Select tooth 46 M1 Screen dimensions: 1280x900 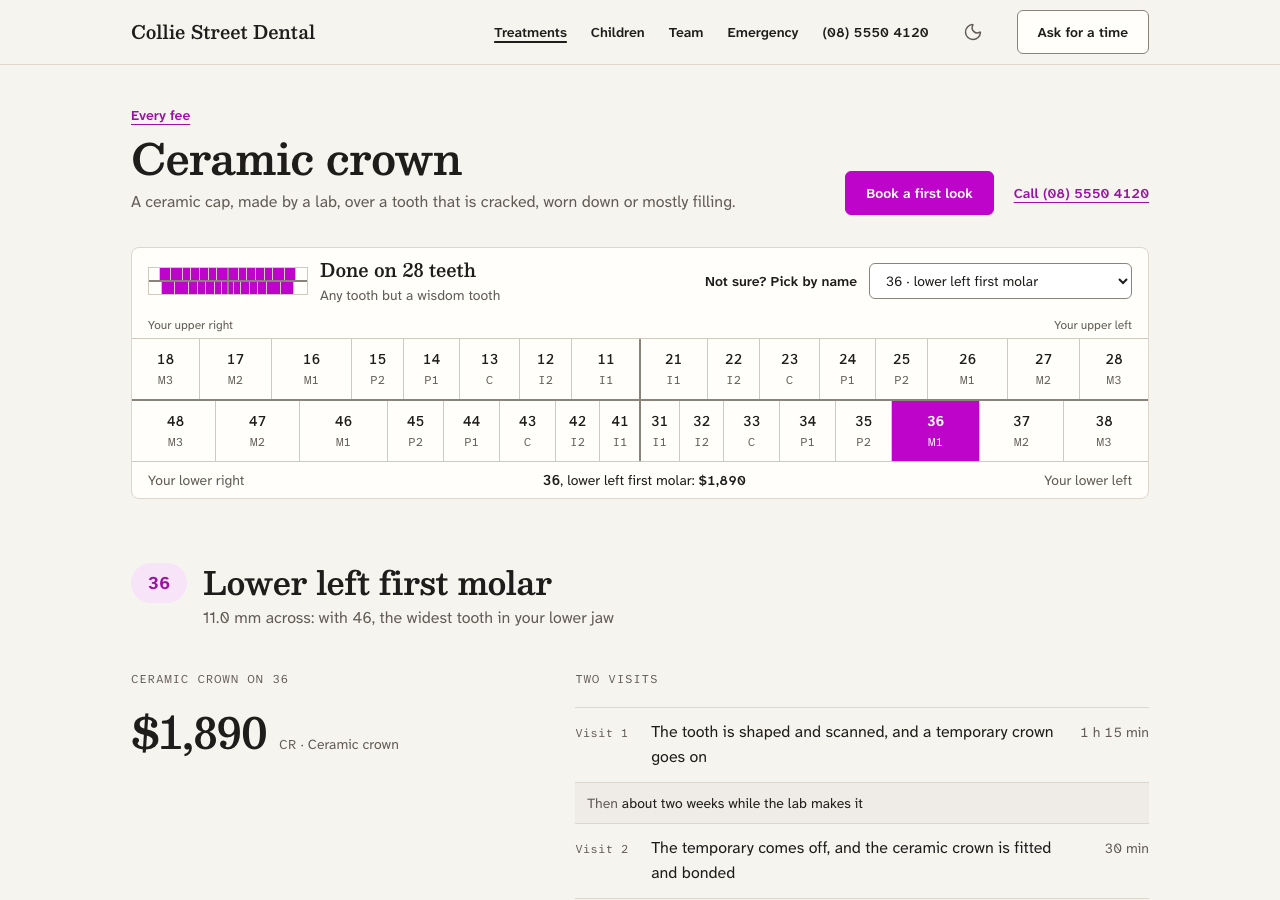pos(343,431)
